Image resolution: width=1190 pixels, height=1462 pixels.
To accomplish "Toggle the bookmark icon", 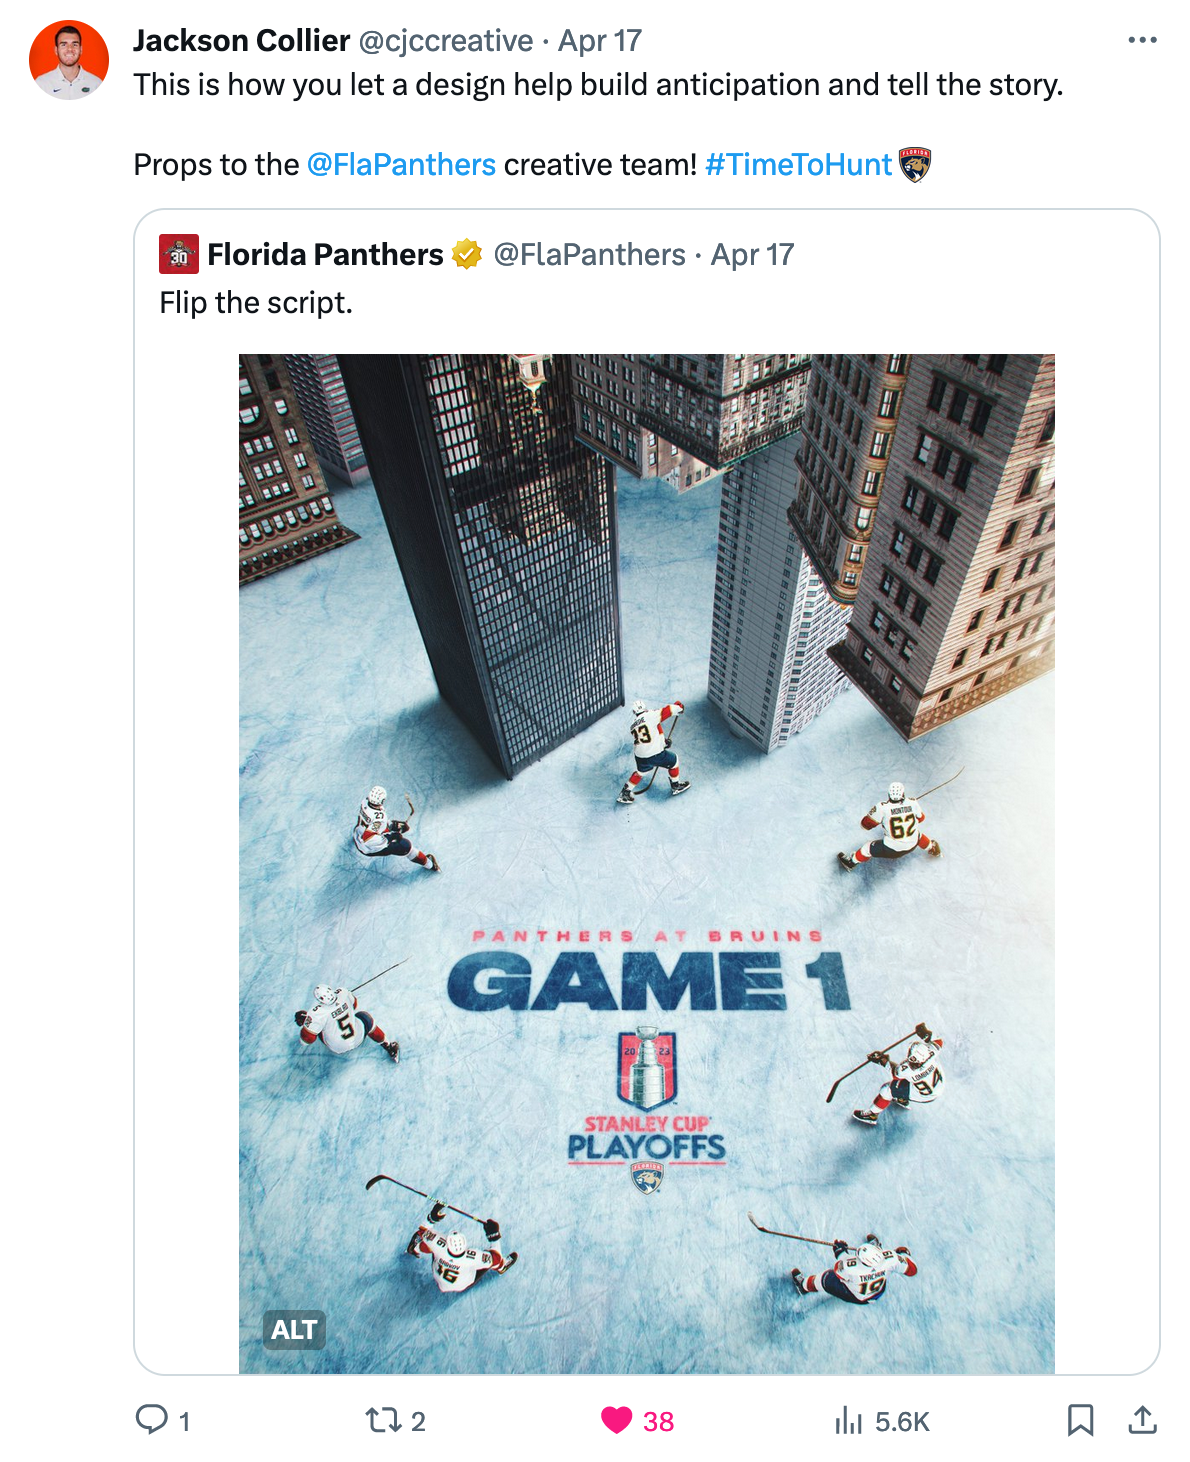I will click(1080, 1420).
